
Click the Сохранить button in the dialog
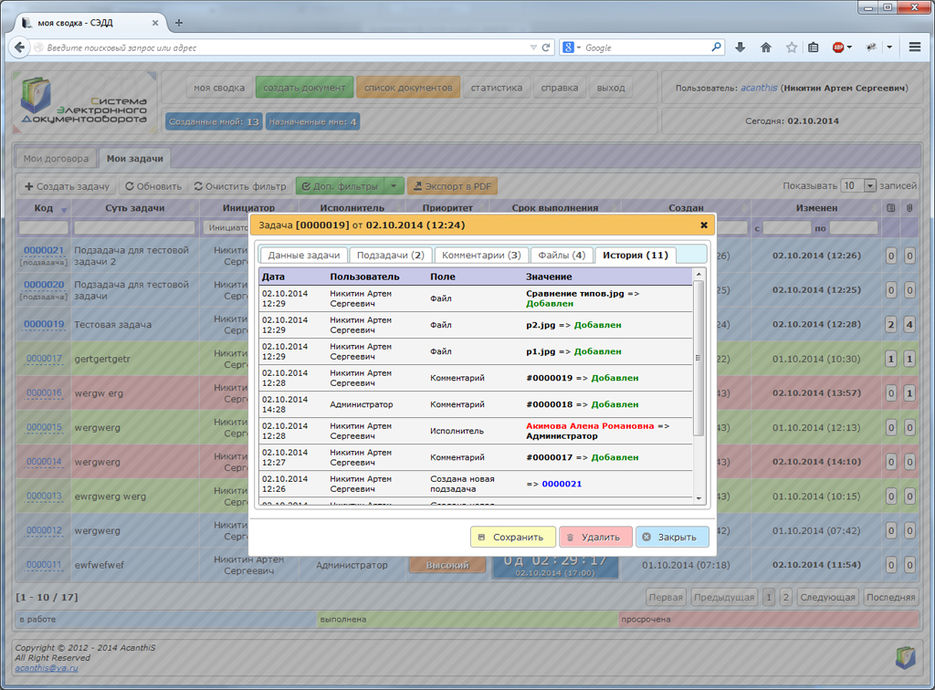coord(513,537)
